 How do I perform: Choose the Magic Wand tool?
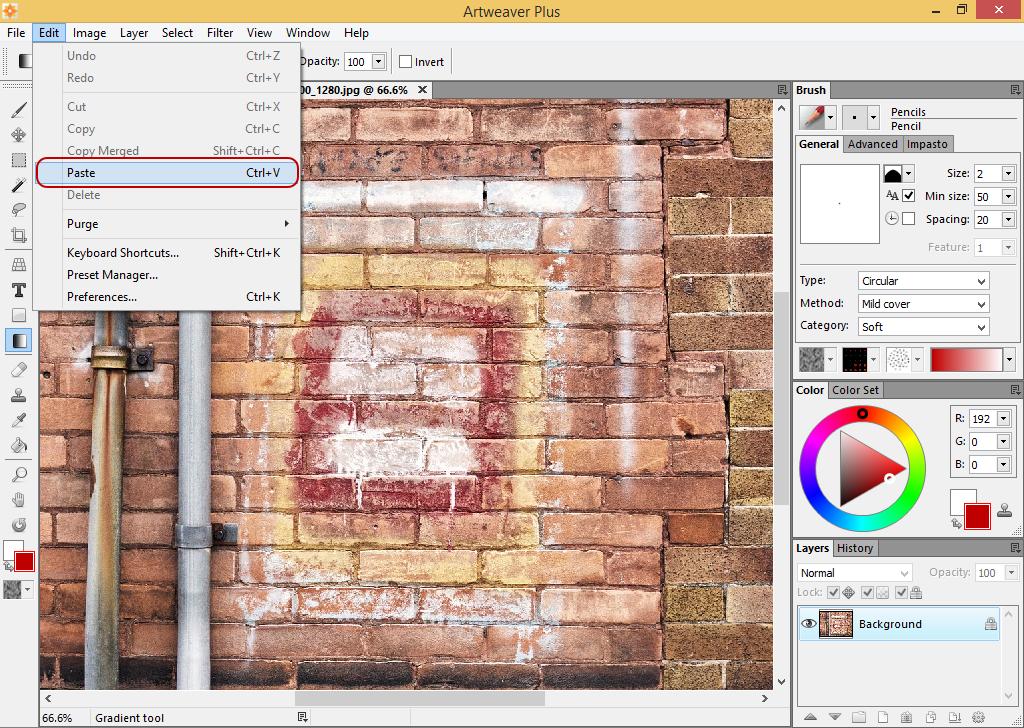tap(18, 185)
